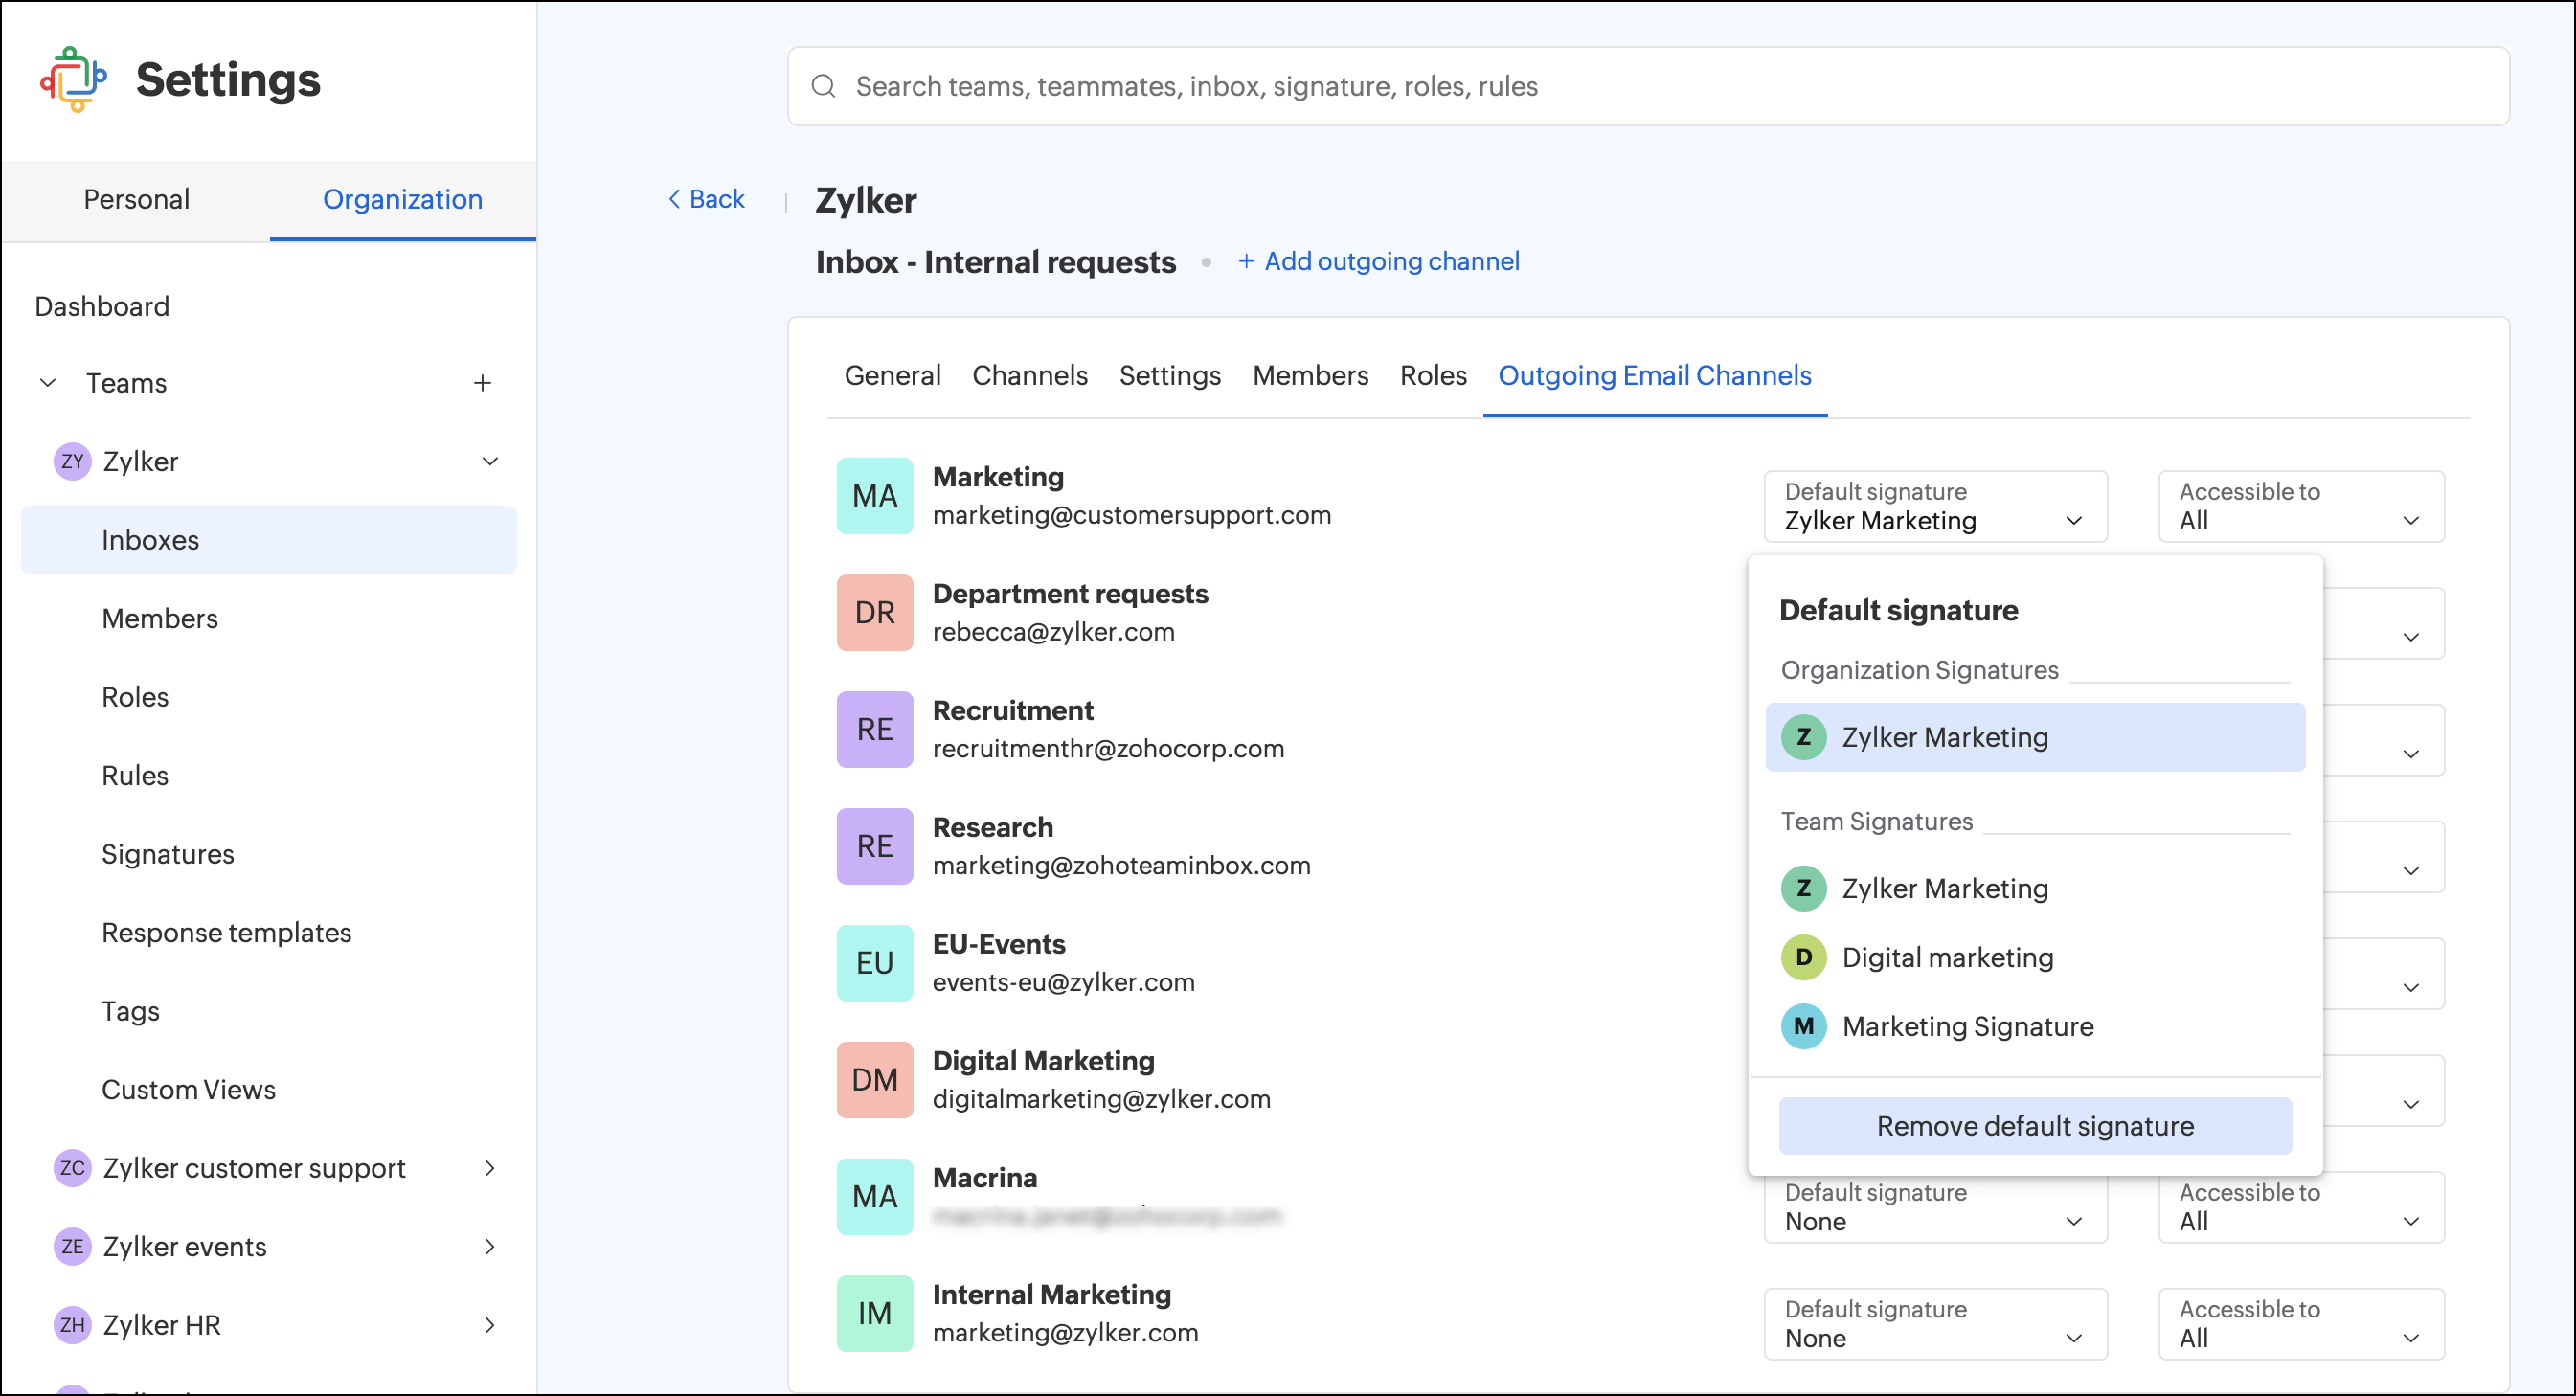The image size is (2576, 1396).
Task: Click the Zoho TeamInbox logo icon
Action: 73,79
